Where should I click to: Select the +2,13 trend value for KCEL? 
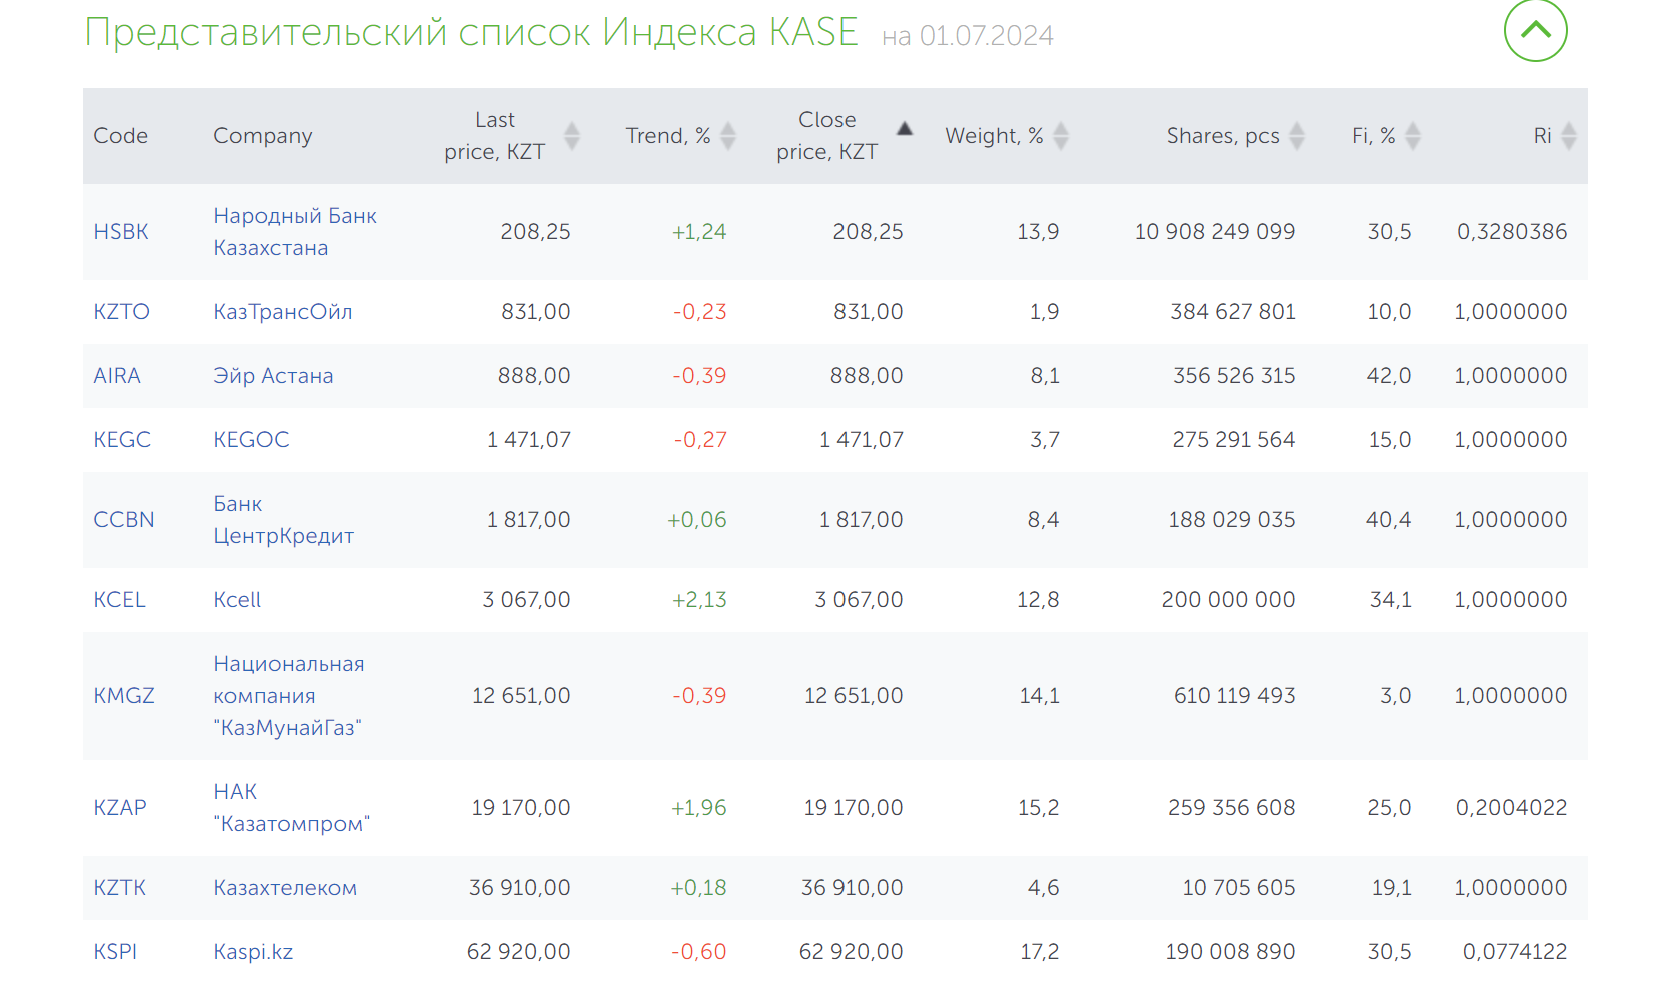[699, 600]
